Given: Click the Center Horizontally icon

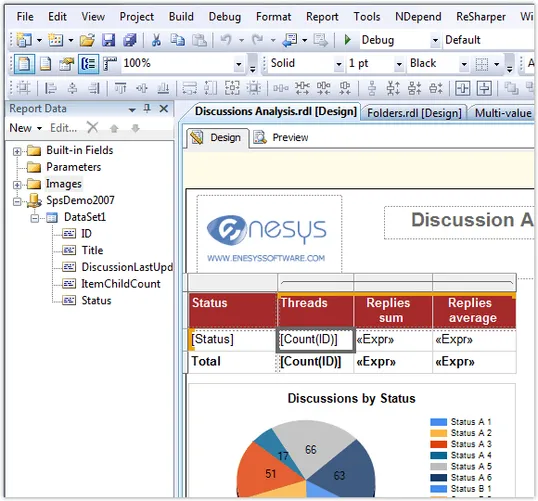Looking at the screenshot, I should [x=462, y=89].
